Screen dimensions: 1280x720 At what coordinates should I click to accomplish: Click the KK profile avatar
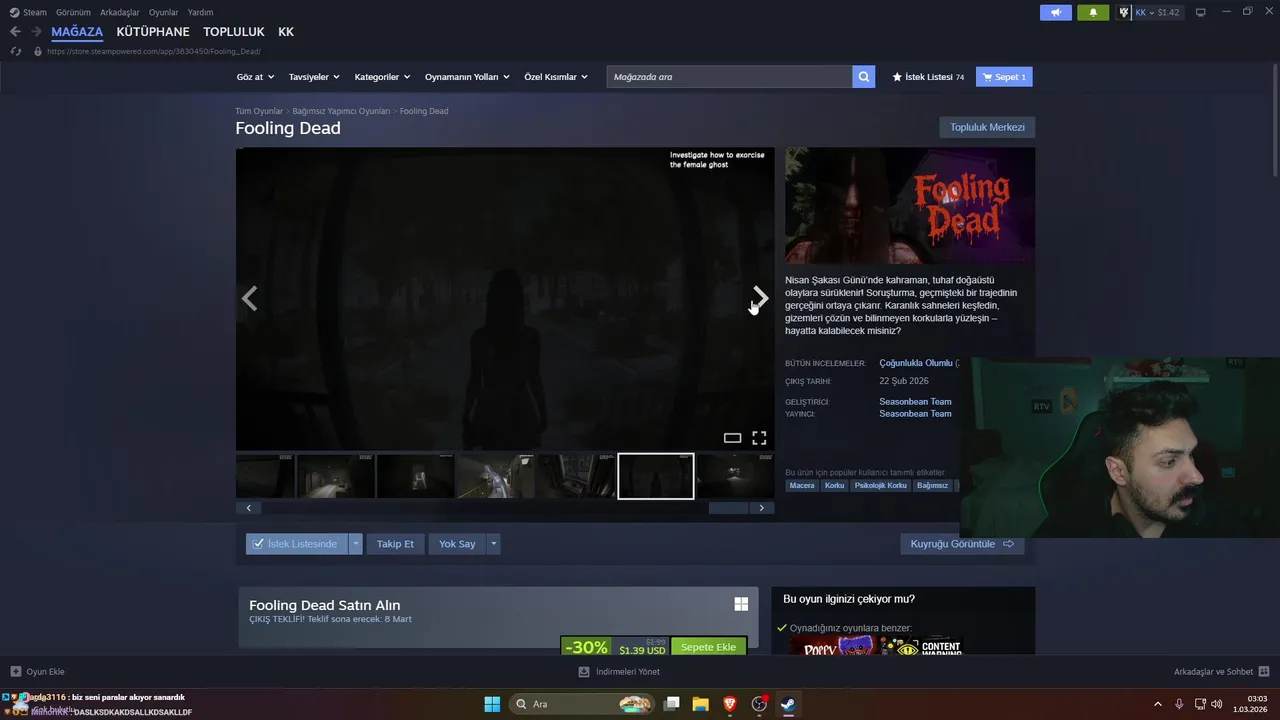click(x=1124, y=12)
